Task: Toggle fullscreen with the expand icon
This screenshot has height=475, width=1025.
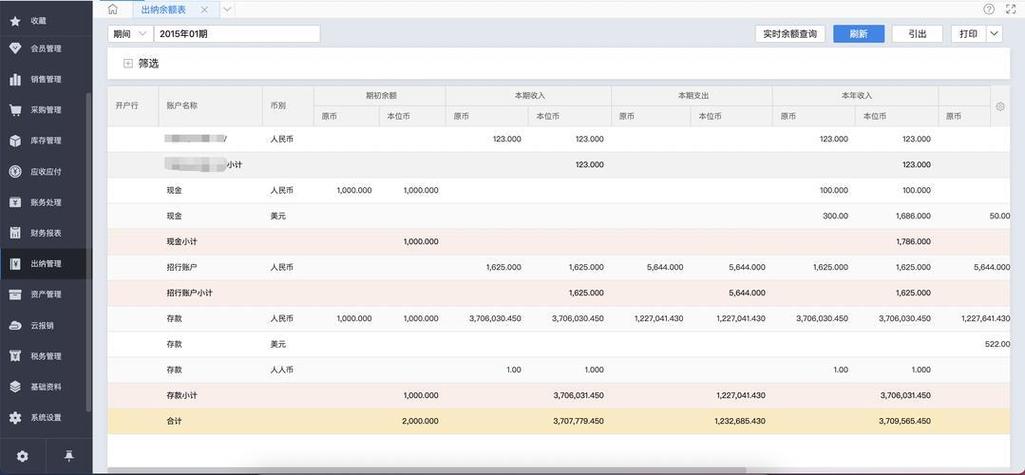Action: [1011, 9]
